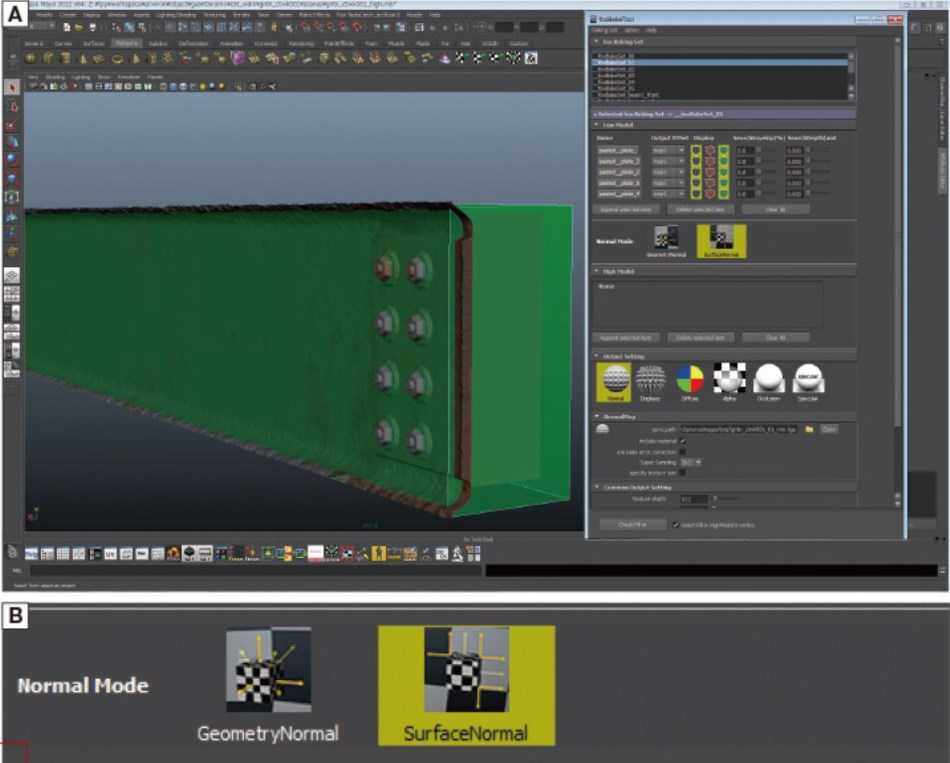
Task: Select Normal output sphere icon
Action: pos(614,382)
